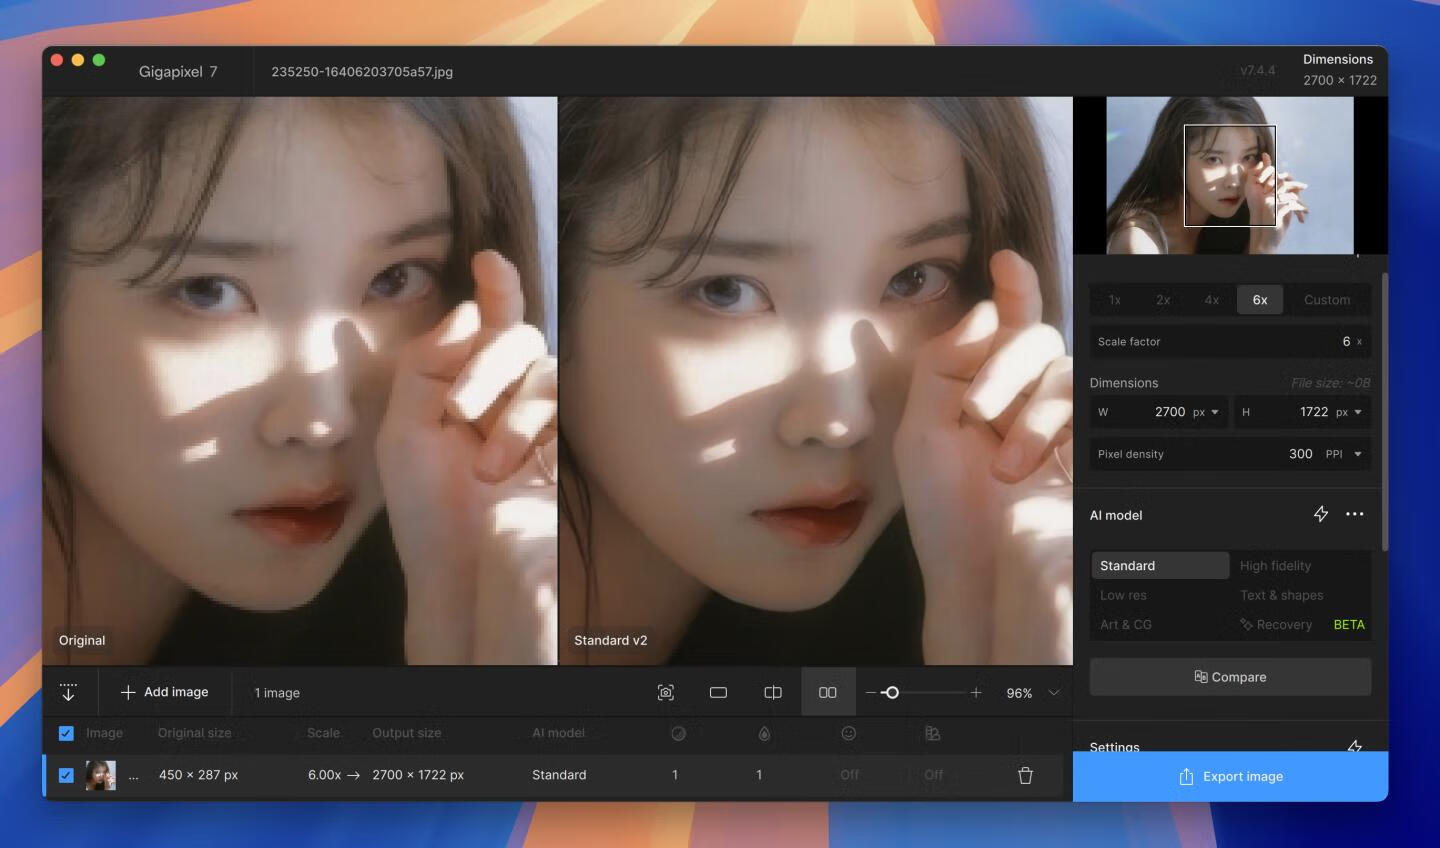
Task: Select the zoom-to-fit capture view icon
Action: [666, 692]
